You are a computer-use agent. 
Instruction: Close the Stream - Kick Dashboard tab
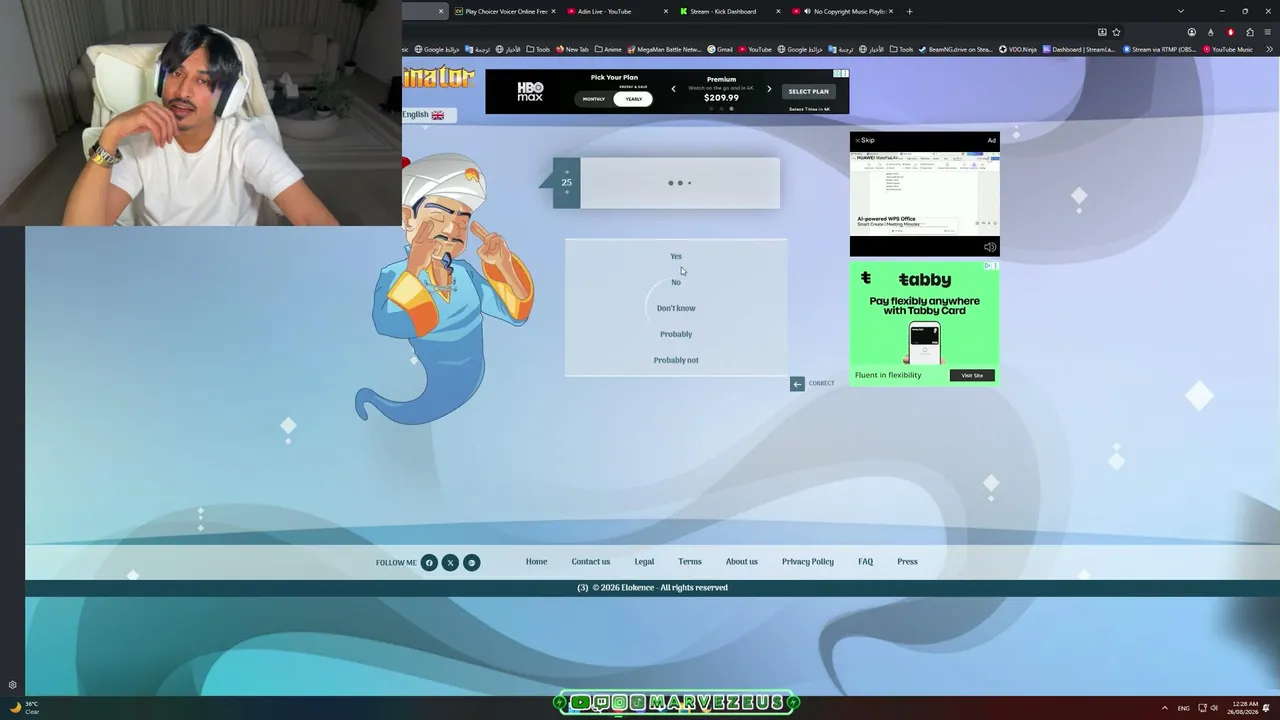(778, 11)
